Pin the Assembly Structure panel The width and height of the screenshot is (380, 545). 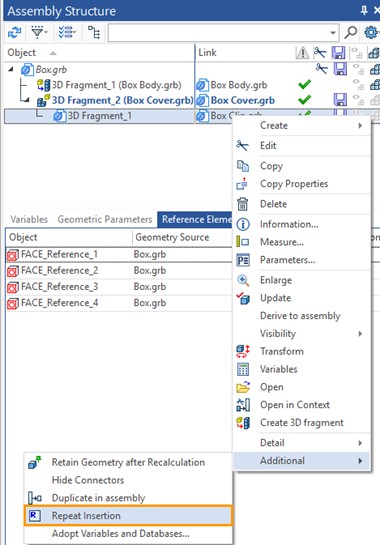[364, 10]
